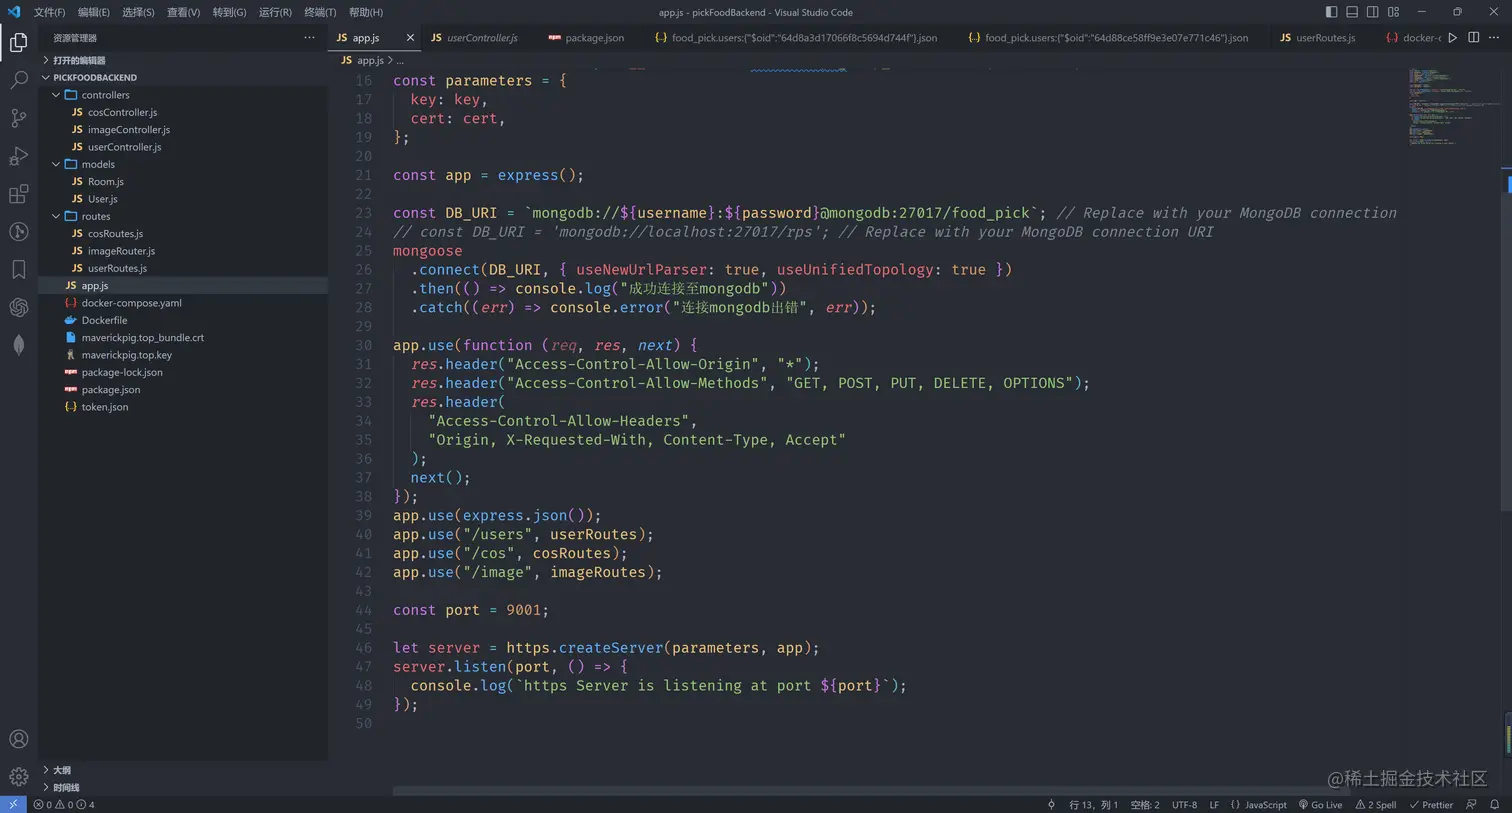This screenshot has height=813, width=1512.
Task: Open the bookmark icon in the activity bar
Action: (18, 269)
